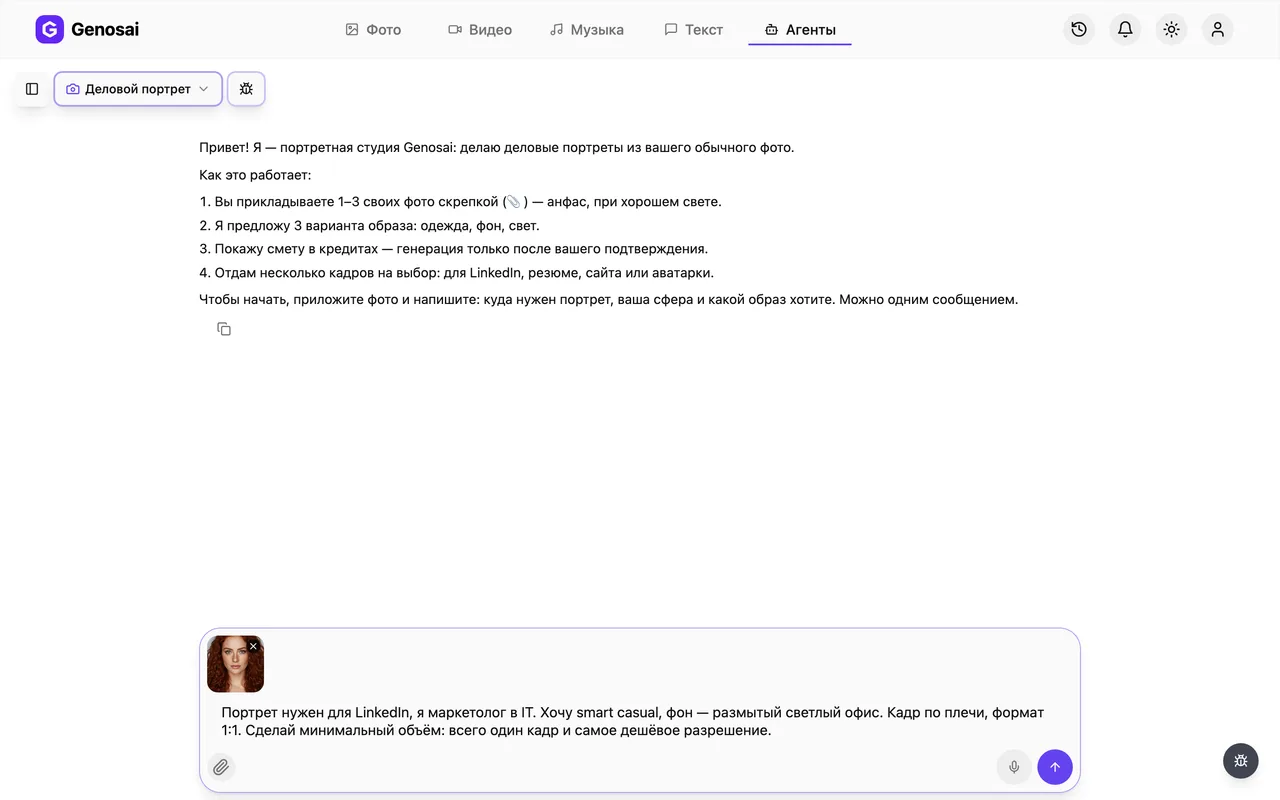Open the history clock icon
Viewport: 1280px width, 800px height.
[x=1079, y=30]
